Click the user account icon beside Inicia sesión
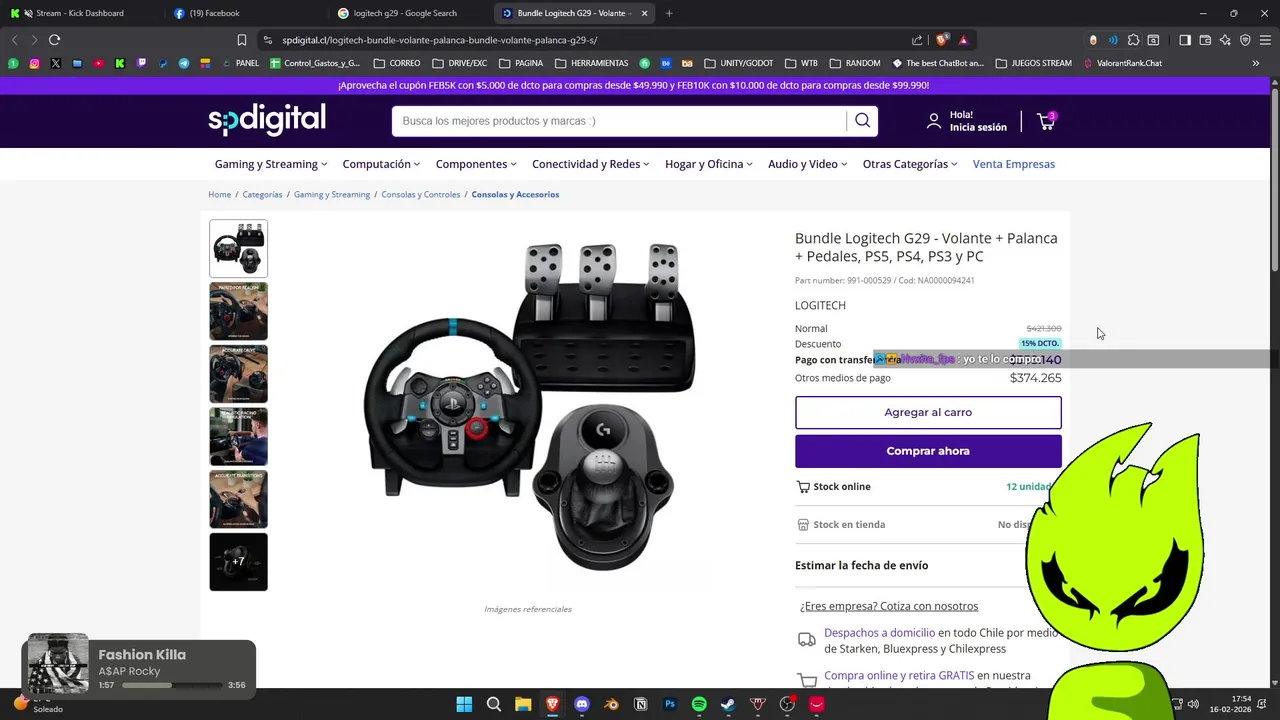Image resolution: width=1280 pixels, height=720 pixels. tap(933, 121)
